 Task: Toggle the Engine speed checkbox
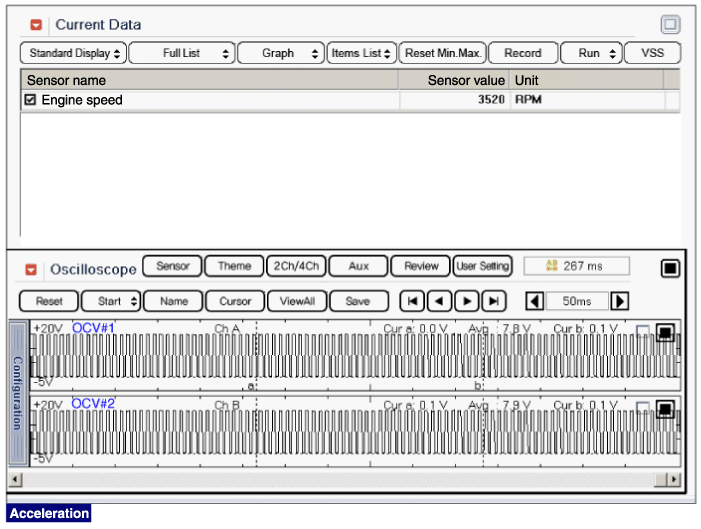click(x=30, y=100)
